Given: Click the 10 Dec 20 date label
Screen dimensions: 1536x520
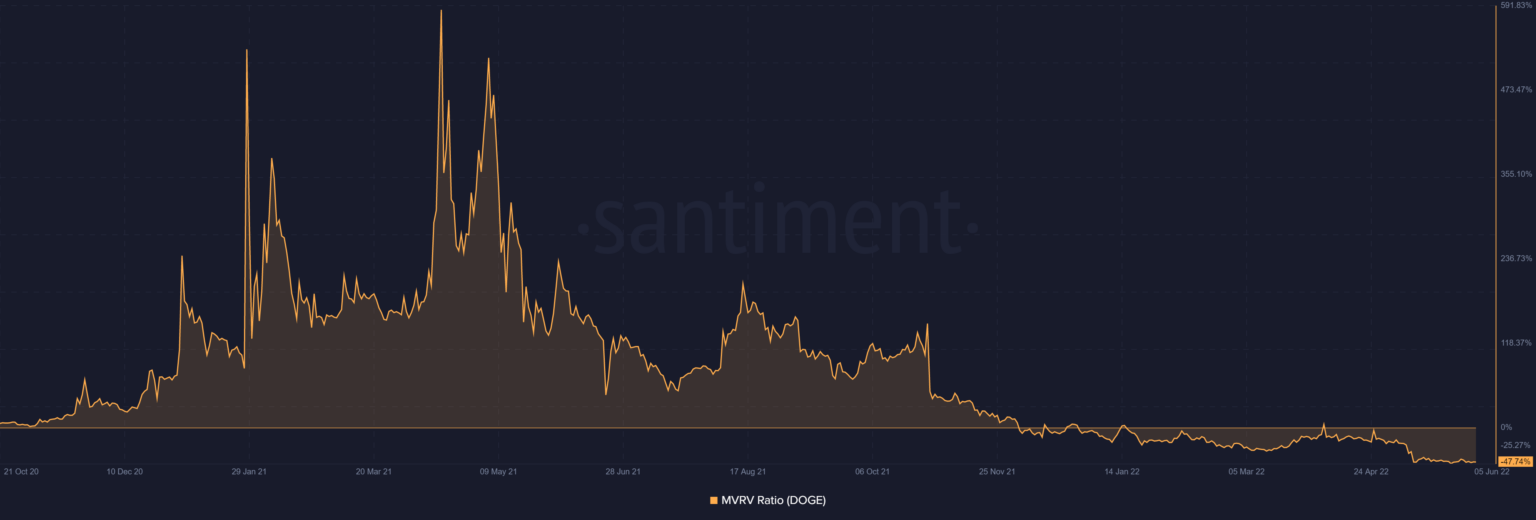Looking at the screenshot, I should pyautogui.click(x=125, y=470).
